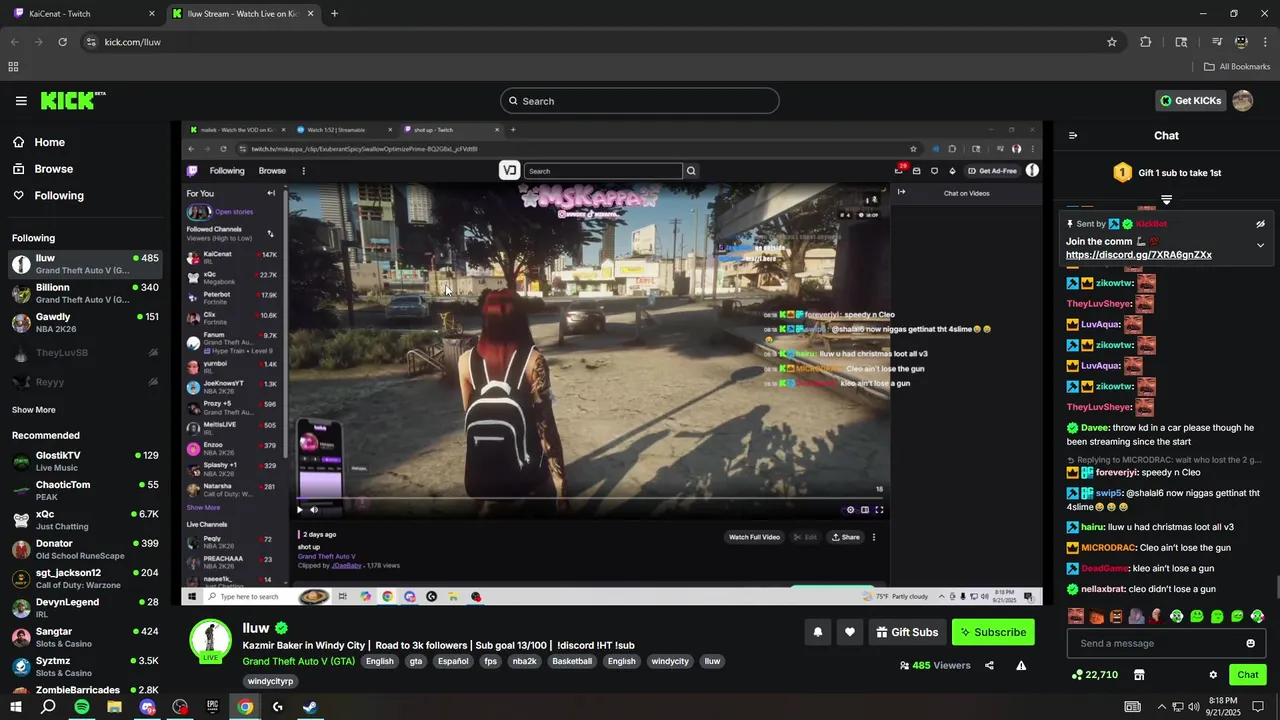The image size is (1280, 720).
Task: Open recommended channel Donator
Action: point(85,549)
